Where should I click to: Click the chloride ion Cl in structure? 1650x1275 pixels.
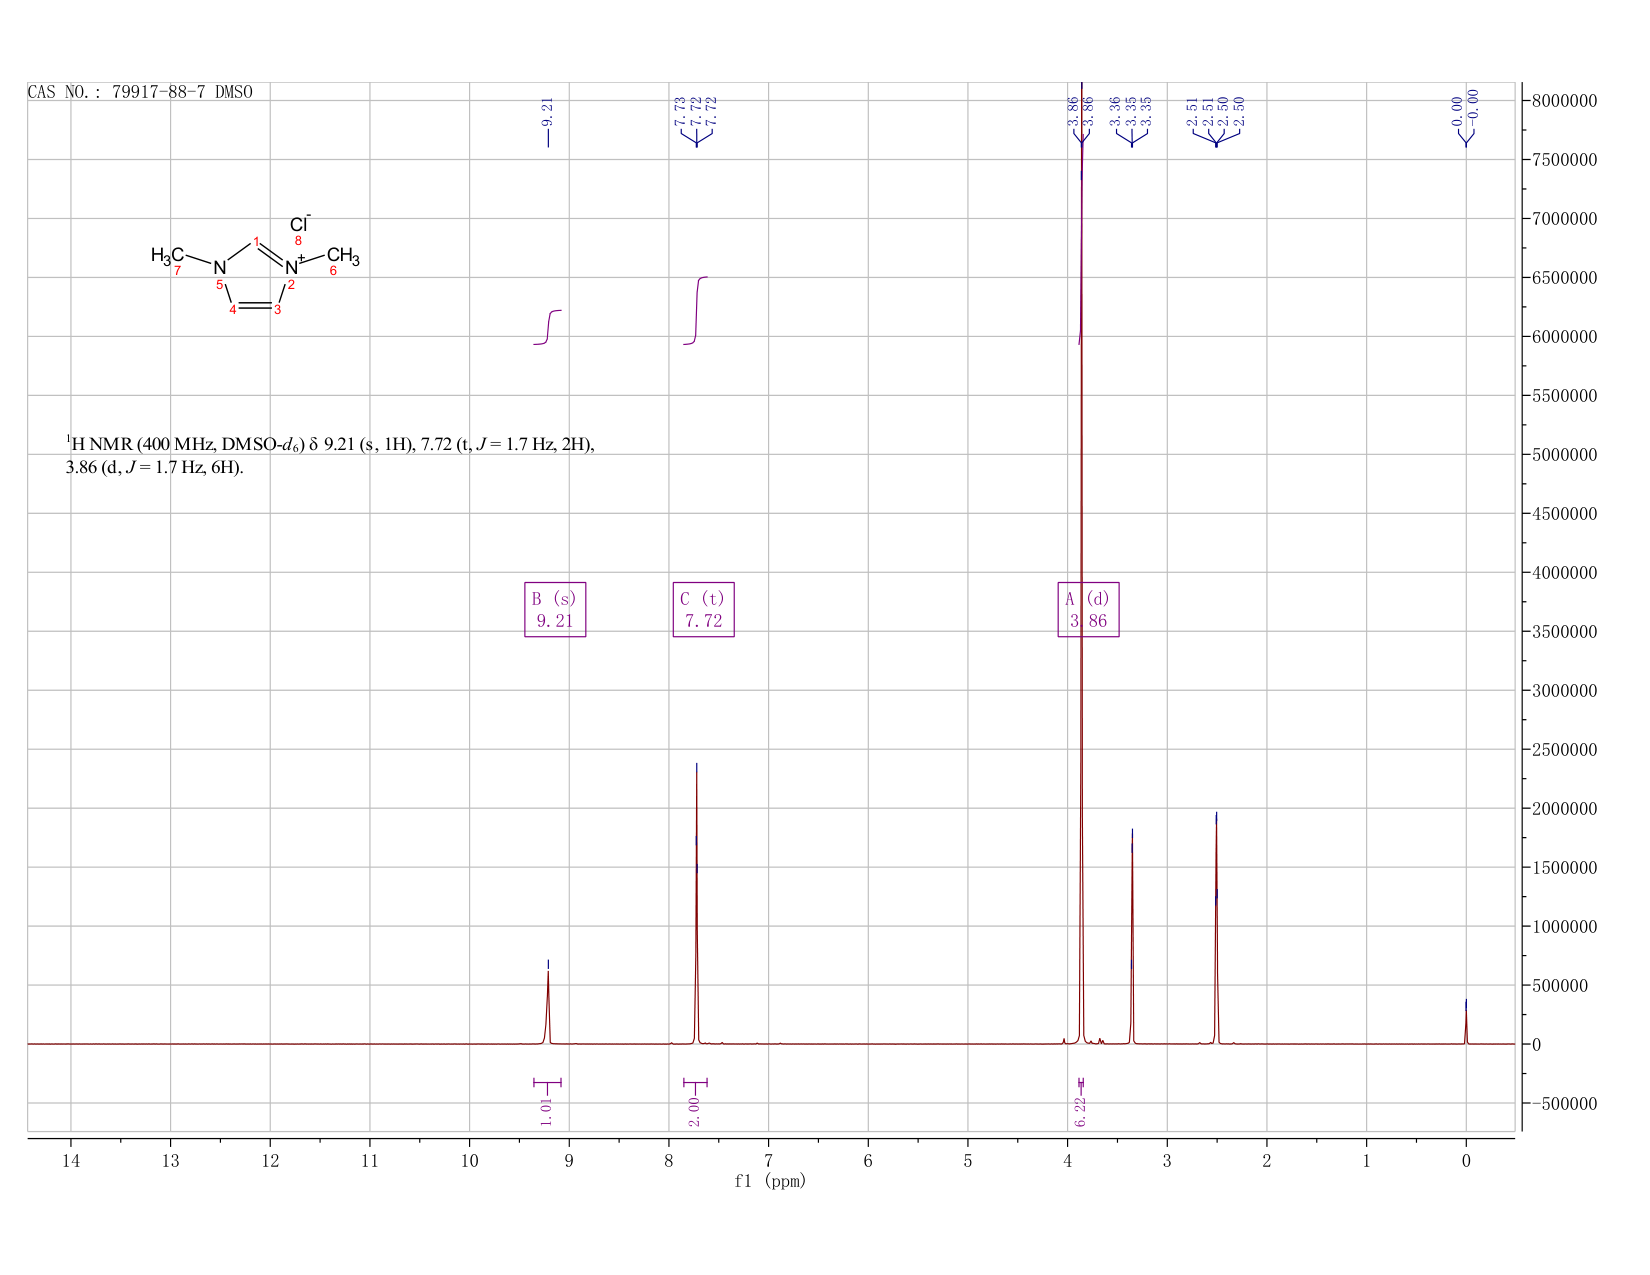(300, 224)
